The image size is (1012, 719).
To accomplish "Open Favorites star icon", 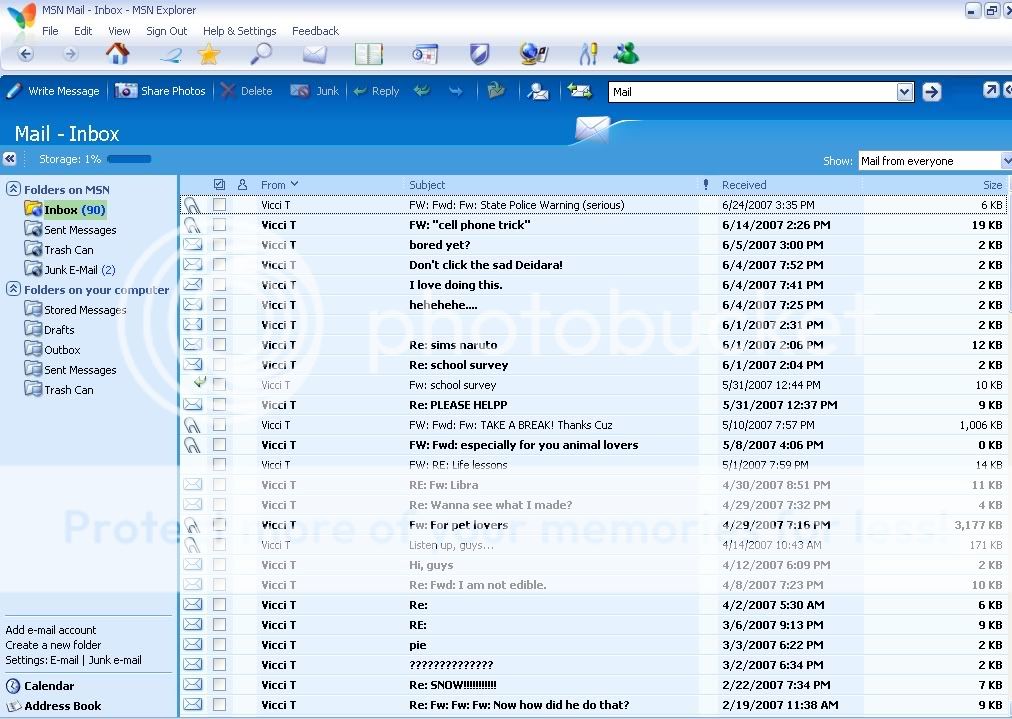I will 208,54.
